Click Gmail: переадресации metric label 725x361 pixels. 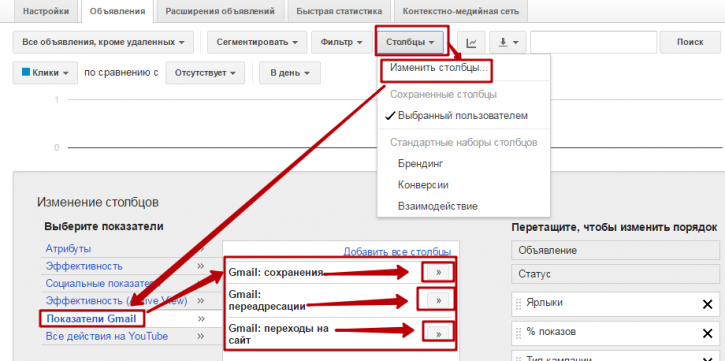pyautogui.click(x=267, y=300)
